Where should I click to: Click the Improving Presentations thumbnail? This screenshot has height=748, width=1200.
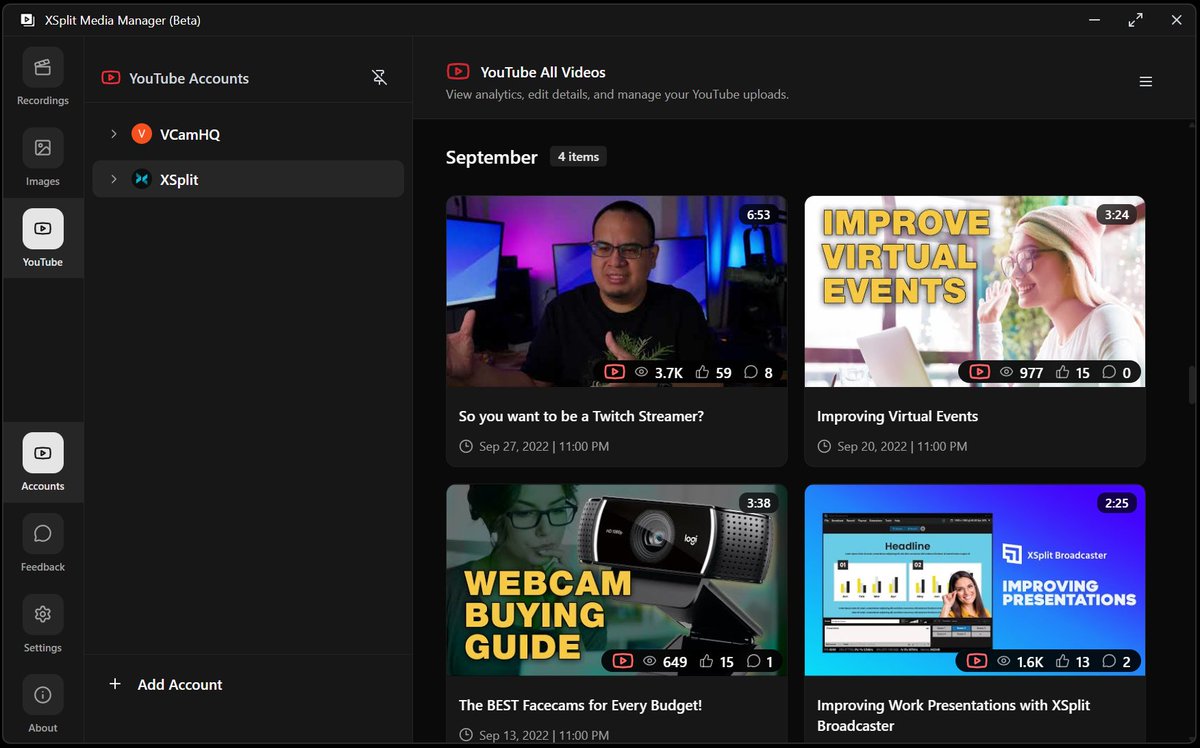(x=975, y=580)
